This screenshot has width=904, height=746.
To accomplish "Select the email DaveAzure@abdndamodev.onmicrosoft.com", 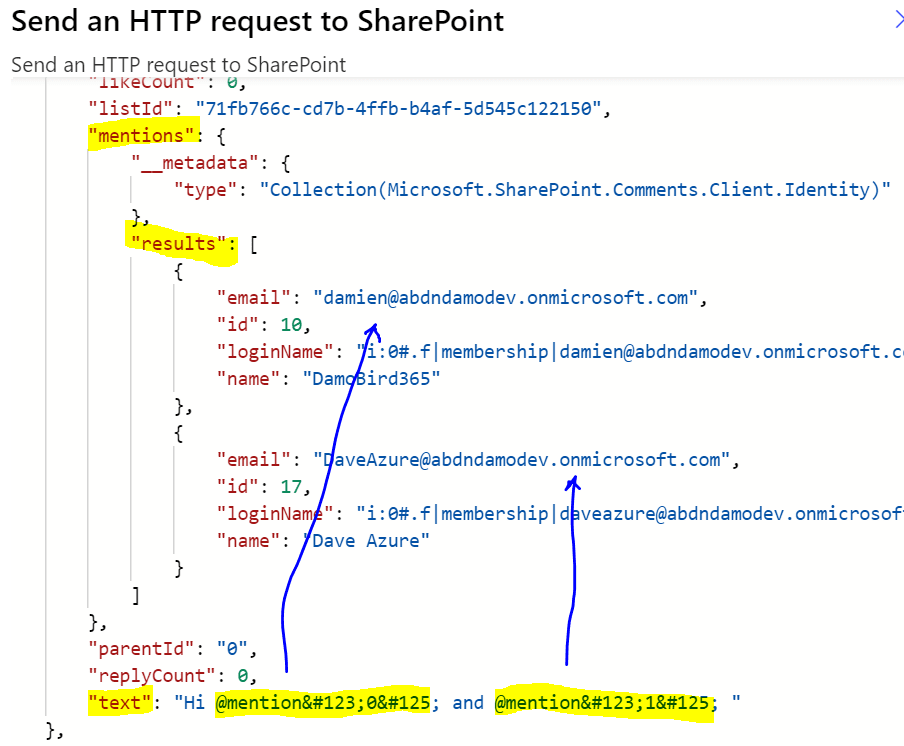I will (x=522, y=459).
